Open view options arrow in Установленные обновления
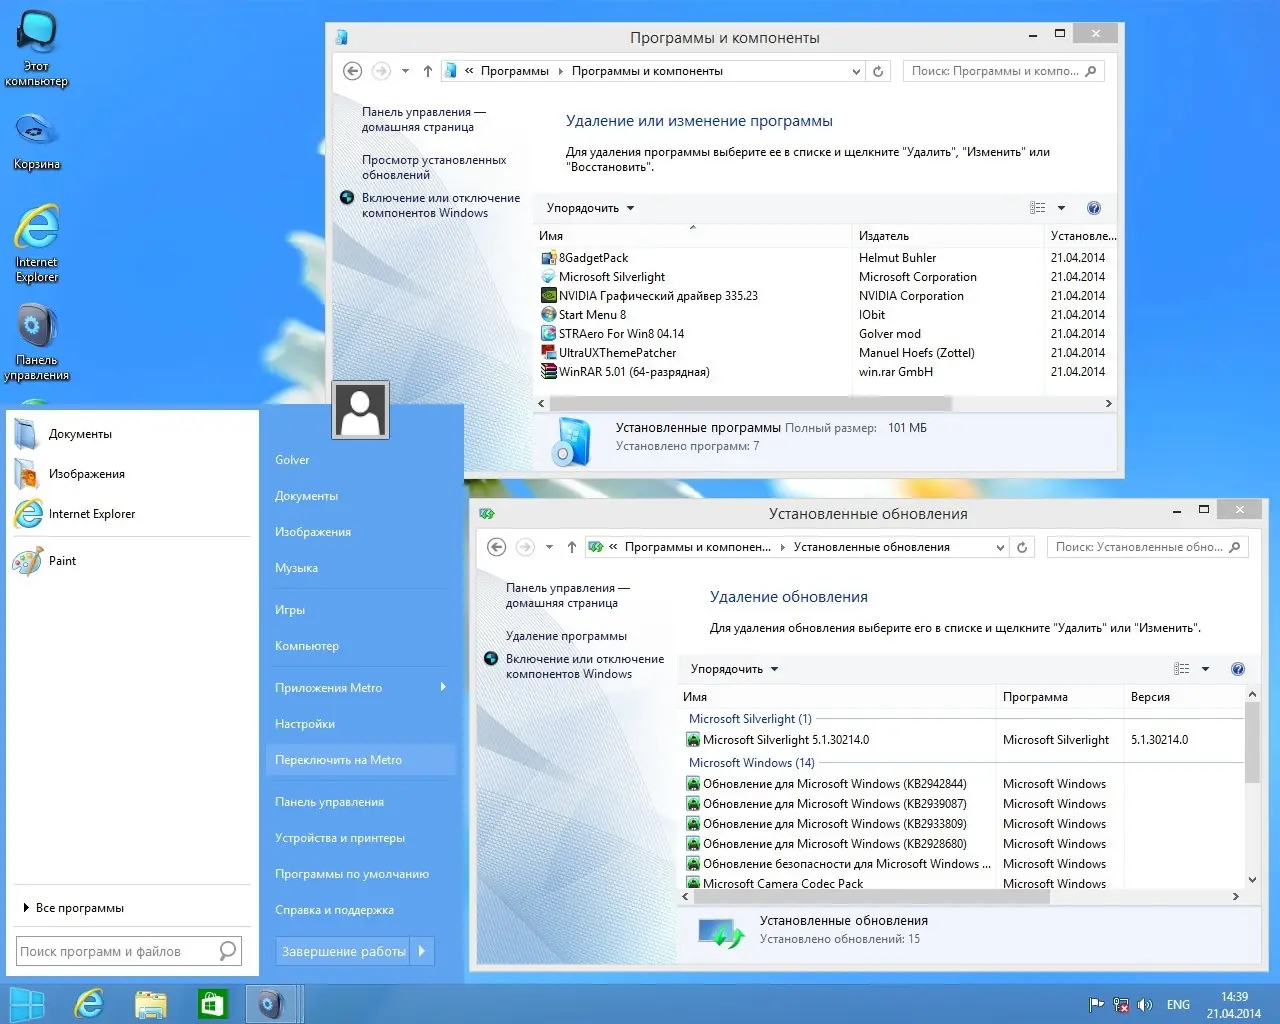1280x1024 pixels. point(1205,669)
